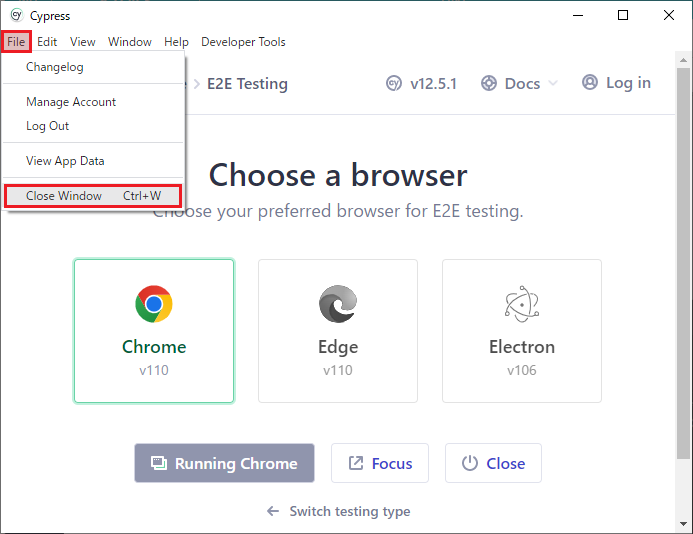
Task: Choose View App Data entry
Action: (93, 161)
